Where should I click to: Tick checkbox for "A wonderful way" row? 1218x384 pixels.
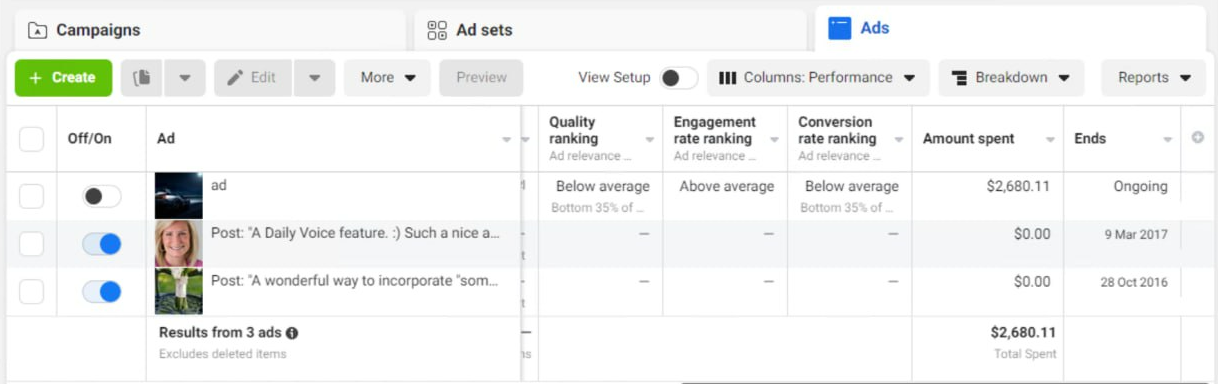pyautogui.click(x=32, y=292)
